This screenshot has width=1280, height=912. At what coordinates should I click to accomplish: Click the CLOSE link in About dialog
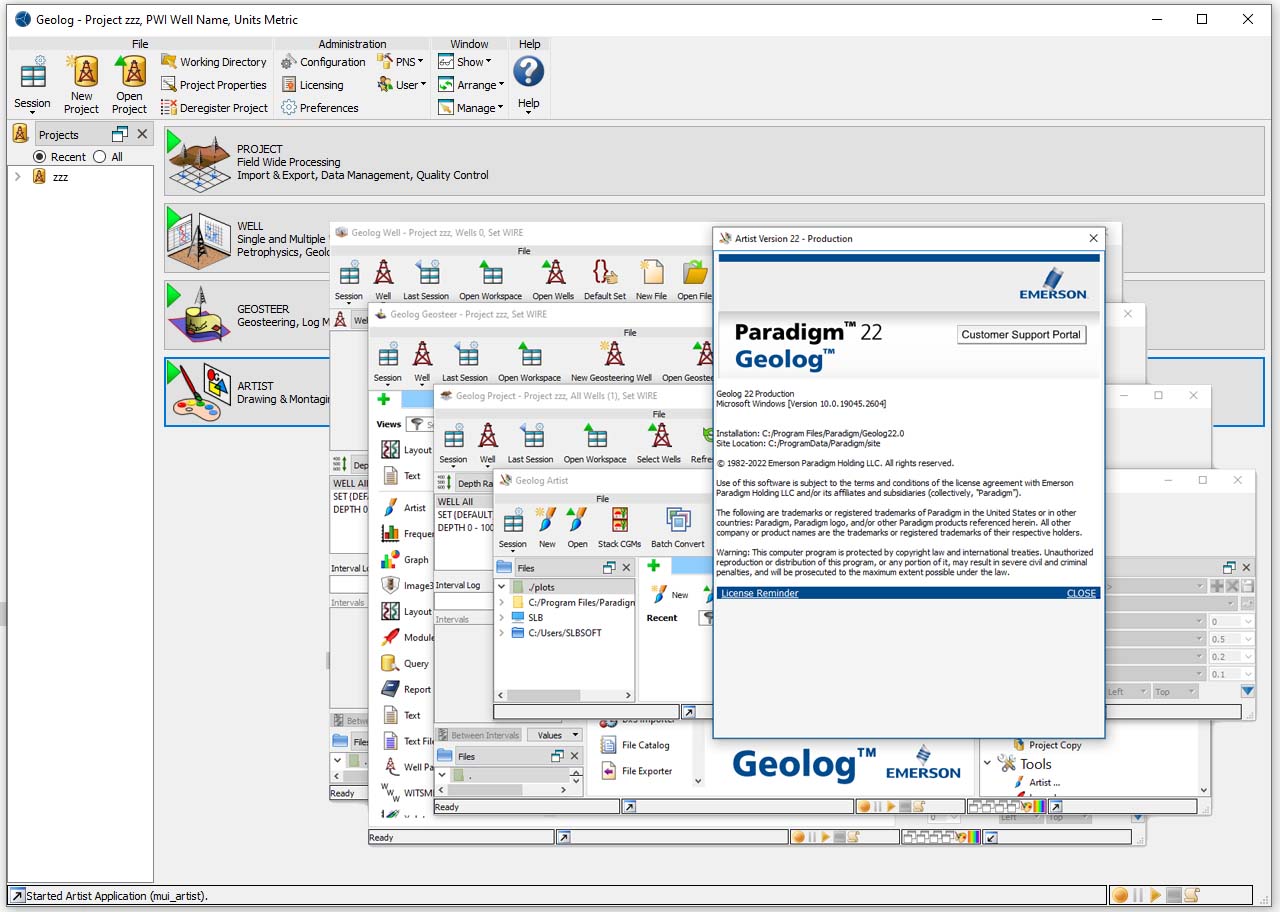tap(1081, 593)
